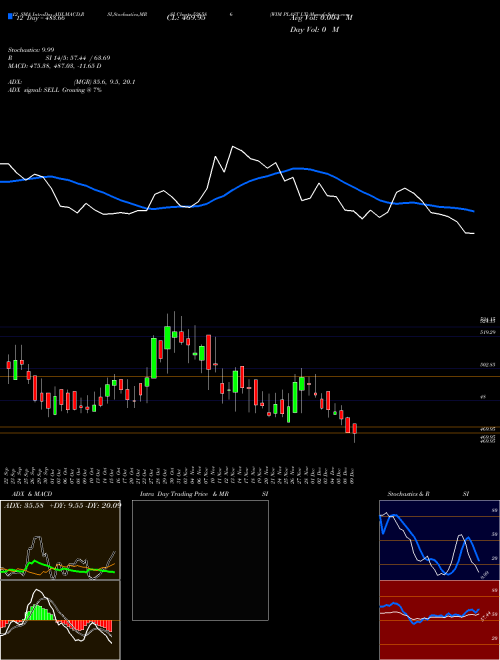Click the 'Intra Day Trading Price & MR' heading
500x660 pixels.
point(184,494)
